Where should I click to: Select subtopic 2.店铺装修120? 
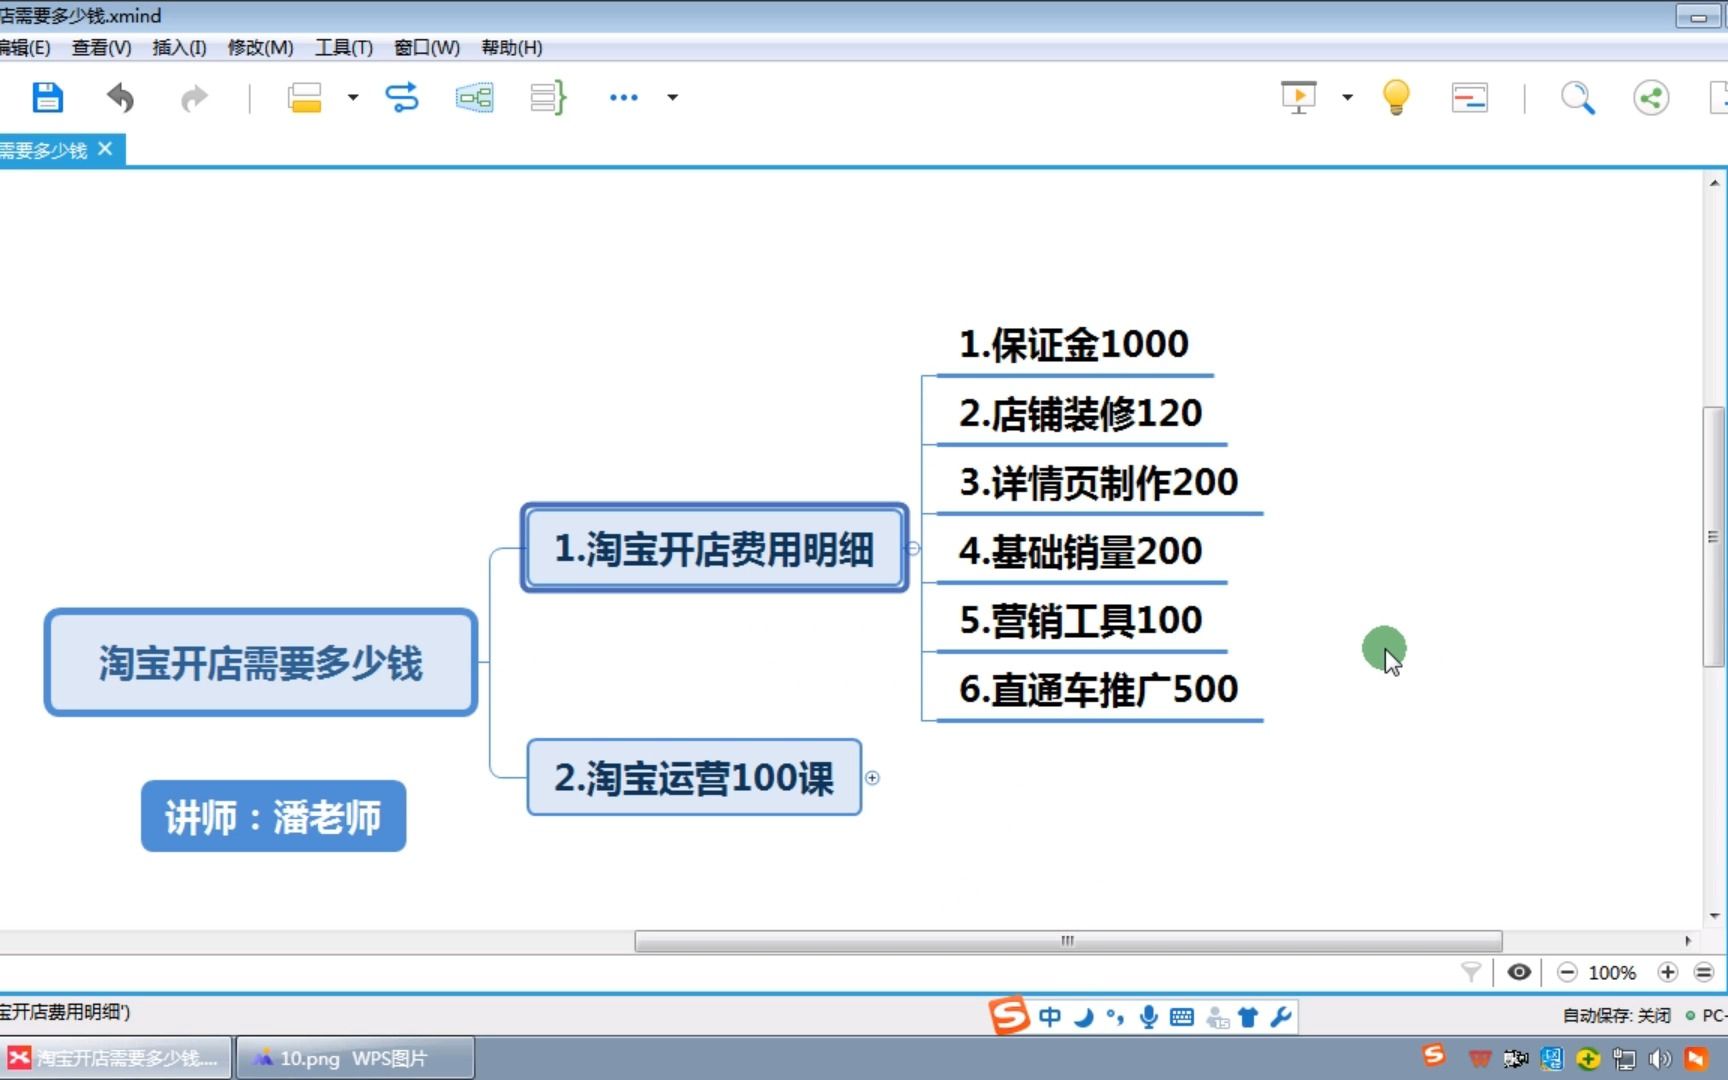pos(1080,413)
